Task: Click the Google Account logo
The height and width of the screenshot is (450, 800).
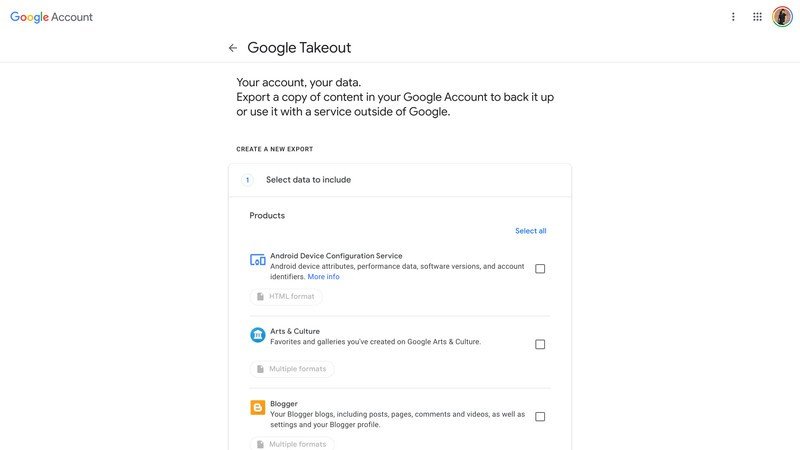Action: 51,17
